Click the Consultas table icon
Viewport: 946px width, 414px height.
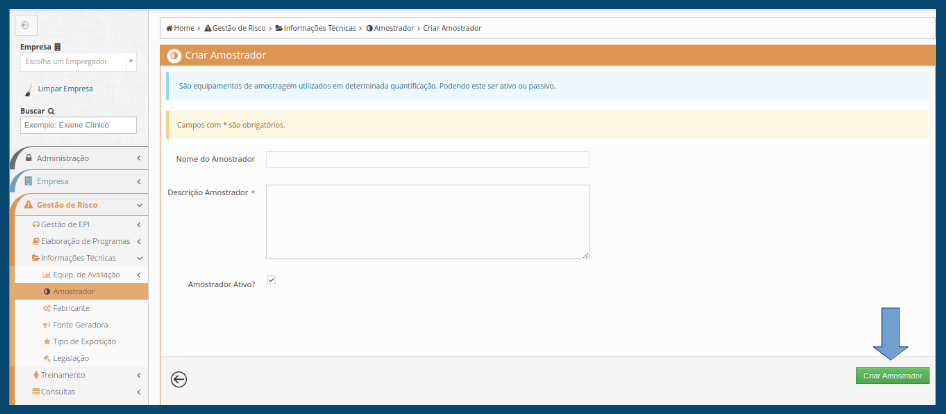pyautogui.click(x=36, y=392)
